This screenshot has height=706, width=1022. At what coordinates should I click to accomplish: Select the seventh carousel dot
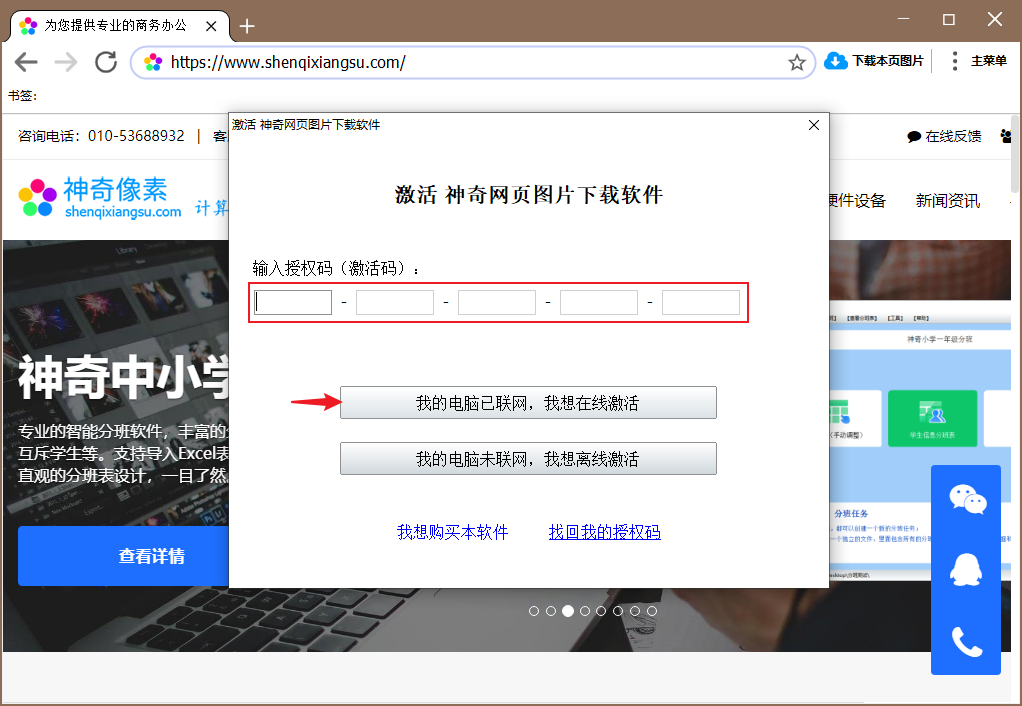pos(635,611)
